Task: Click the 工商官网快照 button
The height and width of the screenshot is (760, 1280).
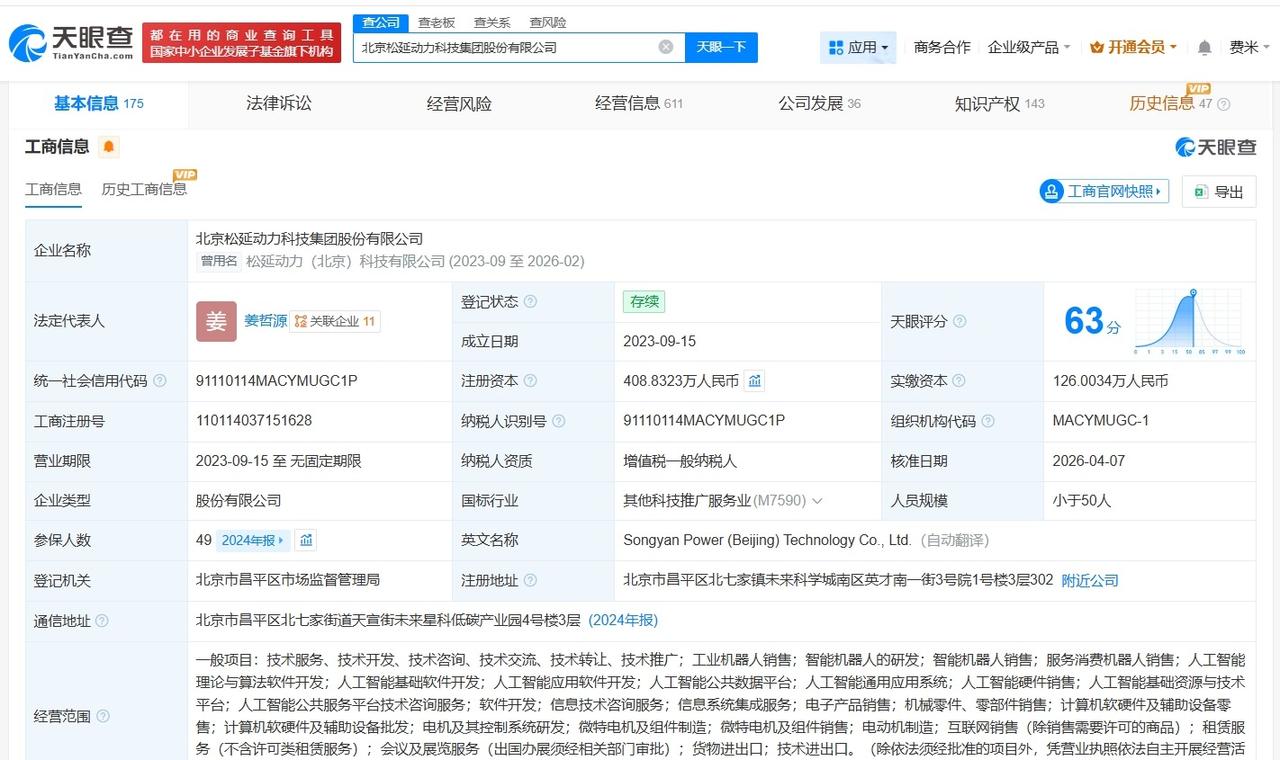Action: pos(1105,191)
